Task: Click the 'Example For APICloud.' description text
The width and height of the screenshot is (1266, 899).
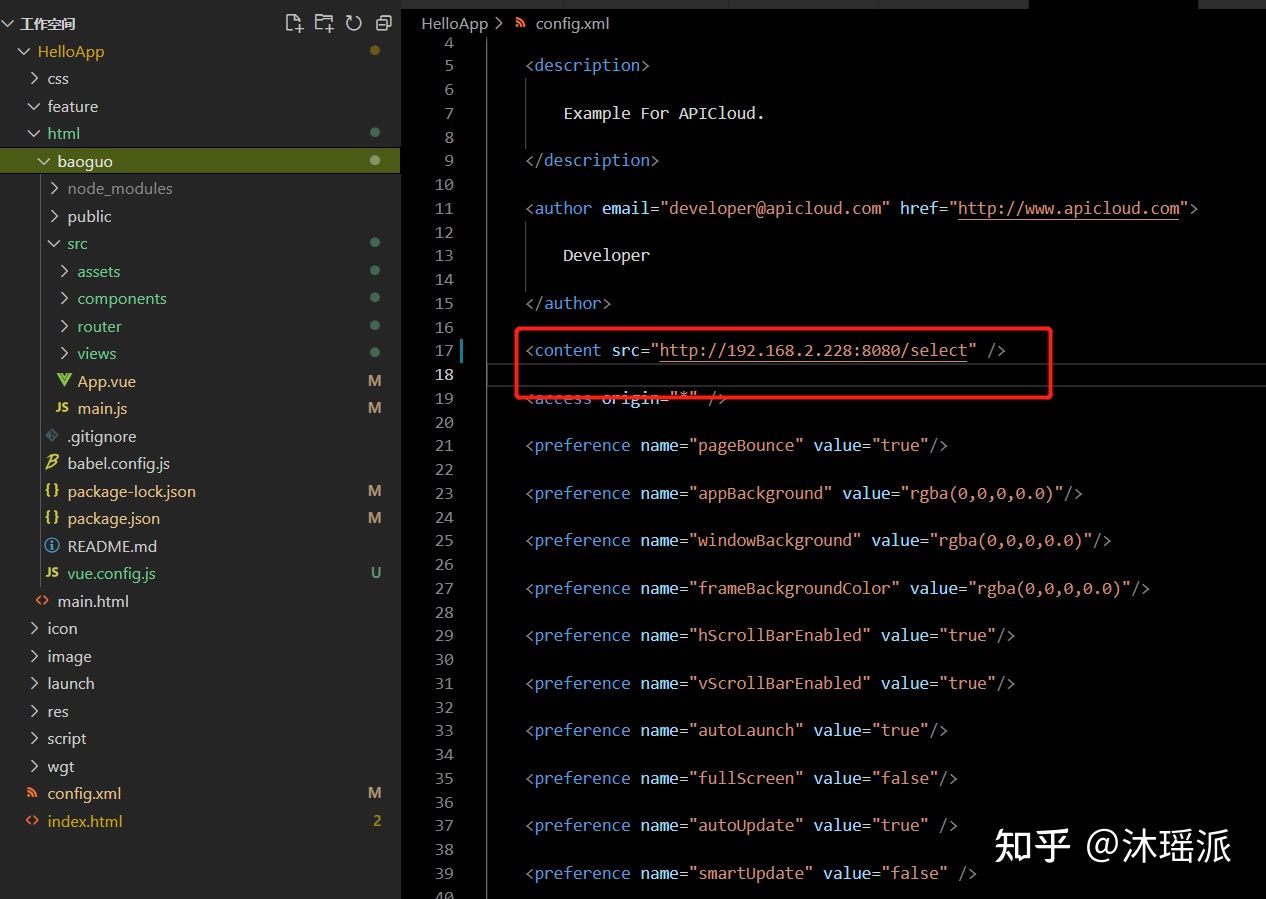Action: tap(664, 113)
